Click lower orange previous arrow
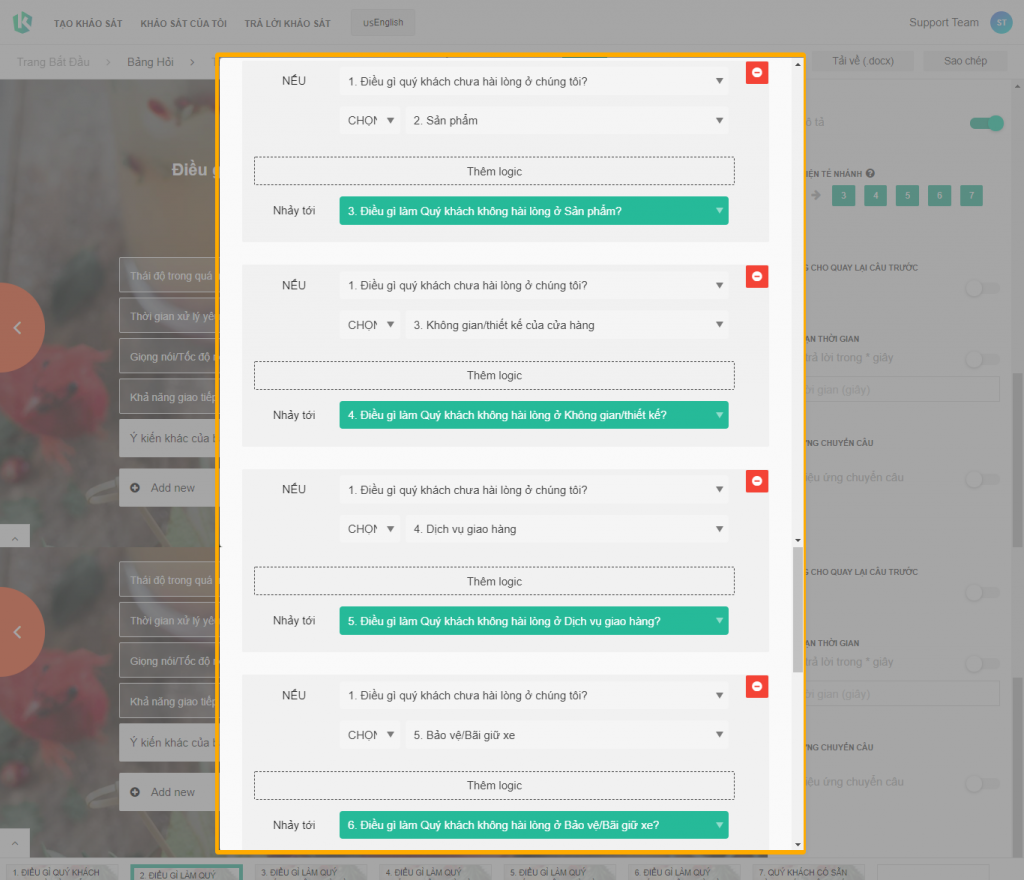This screenshot has height=880, width=1024. [18, 632]
